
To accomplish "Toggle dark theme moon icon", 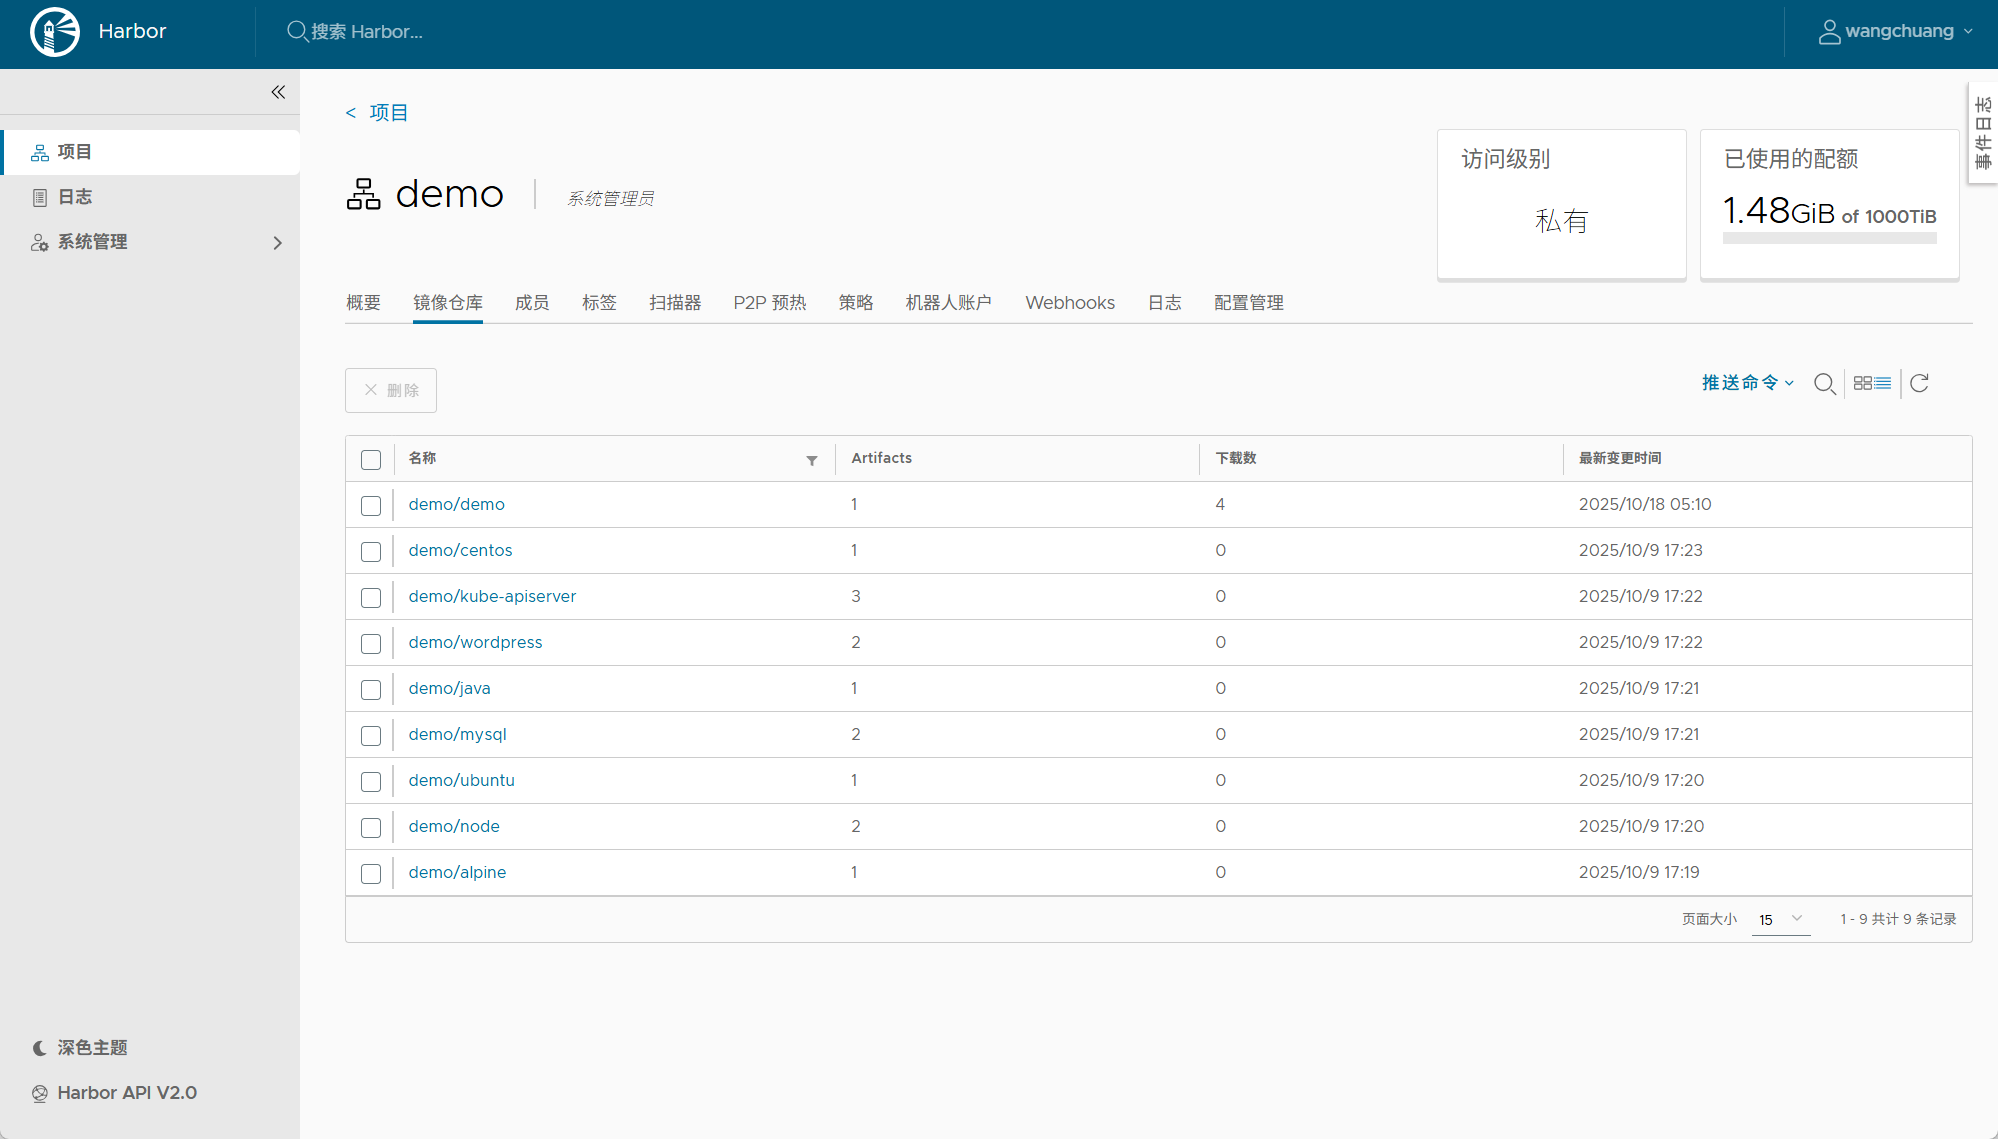I will click(x=40, y=1048).
